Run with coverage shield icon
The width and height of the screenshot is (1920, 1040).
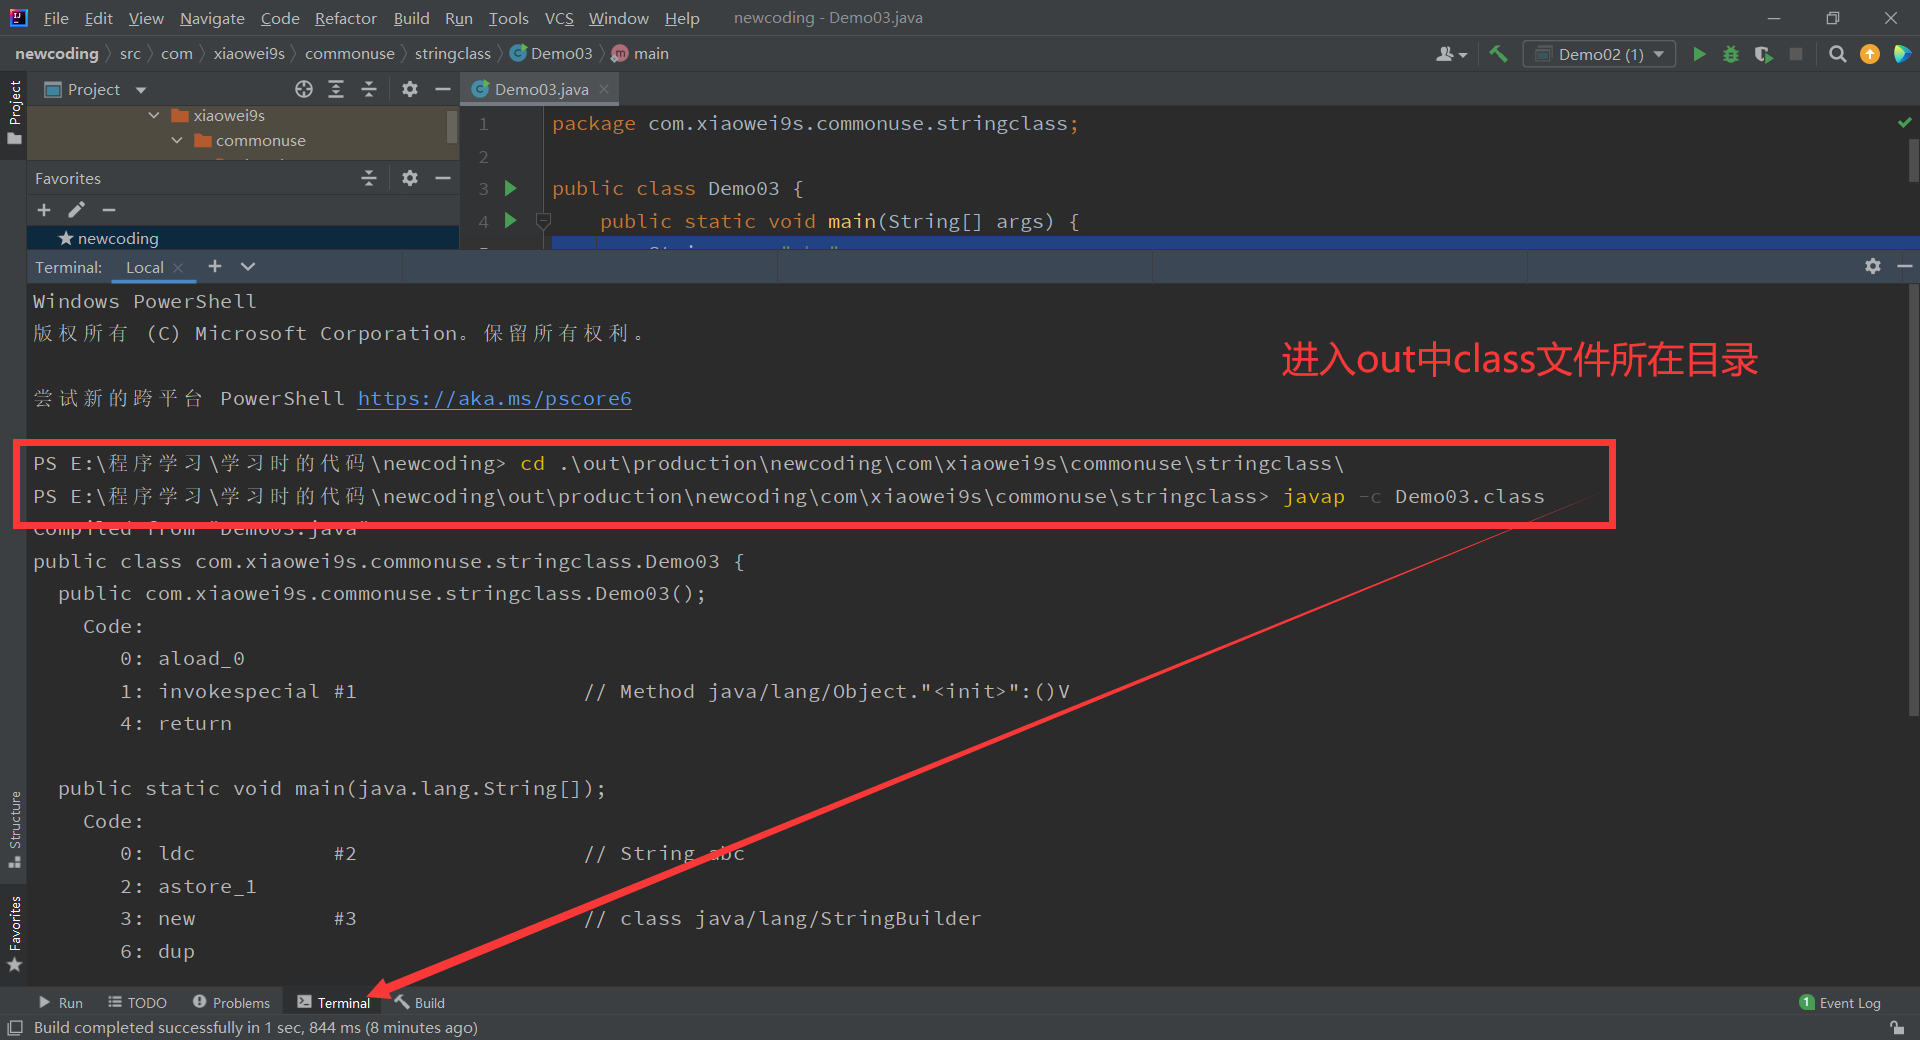[x=1764, y=54]
